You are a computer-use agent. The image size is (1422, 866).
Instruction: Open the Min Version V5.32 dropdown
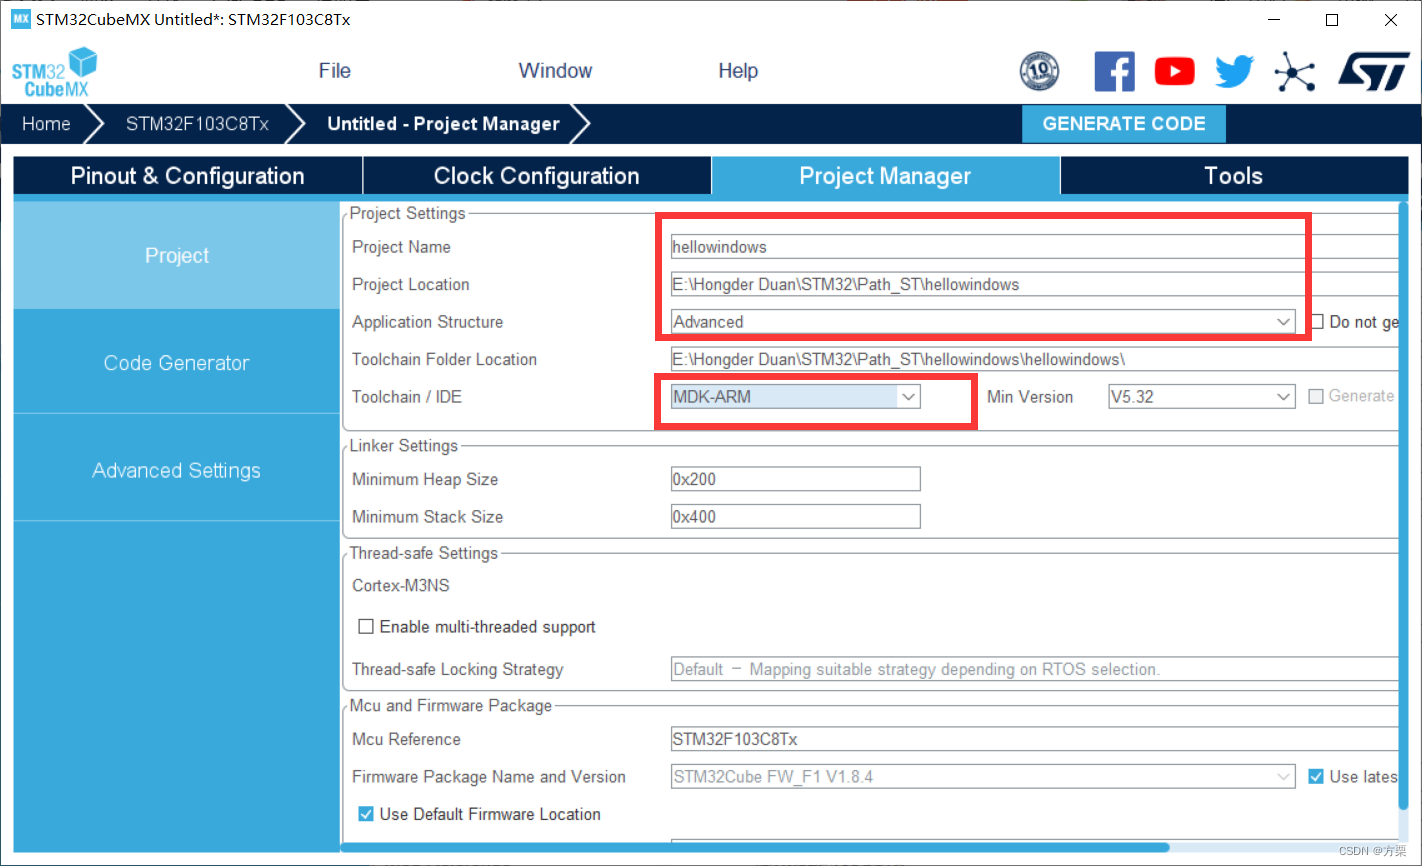[x=1283, y=396]
